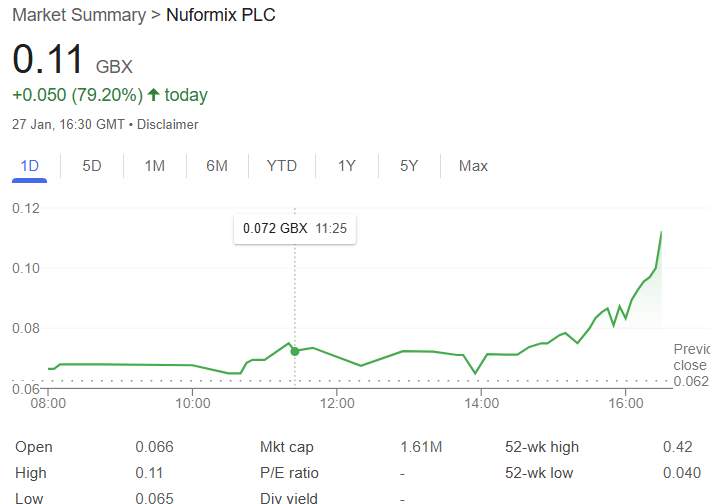
Task: Click the Nuformix PLC title
Action: (221, 15)
